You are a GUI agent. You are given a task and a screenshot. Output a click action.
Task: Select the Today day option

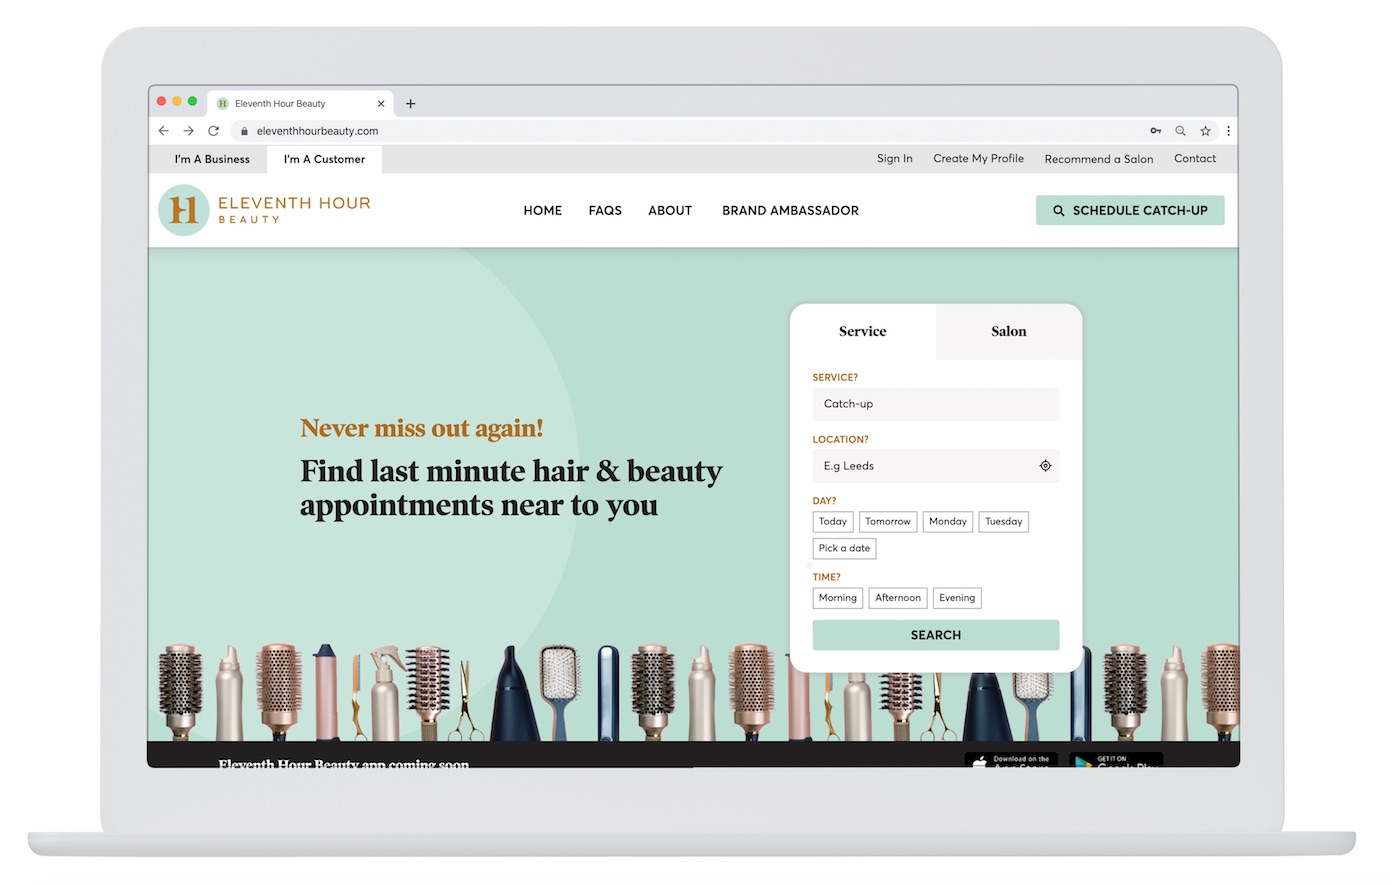(x=832, y=522)
